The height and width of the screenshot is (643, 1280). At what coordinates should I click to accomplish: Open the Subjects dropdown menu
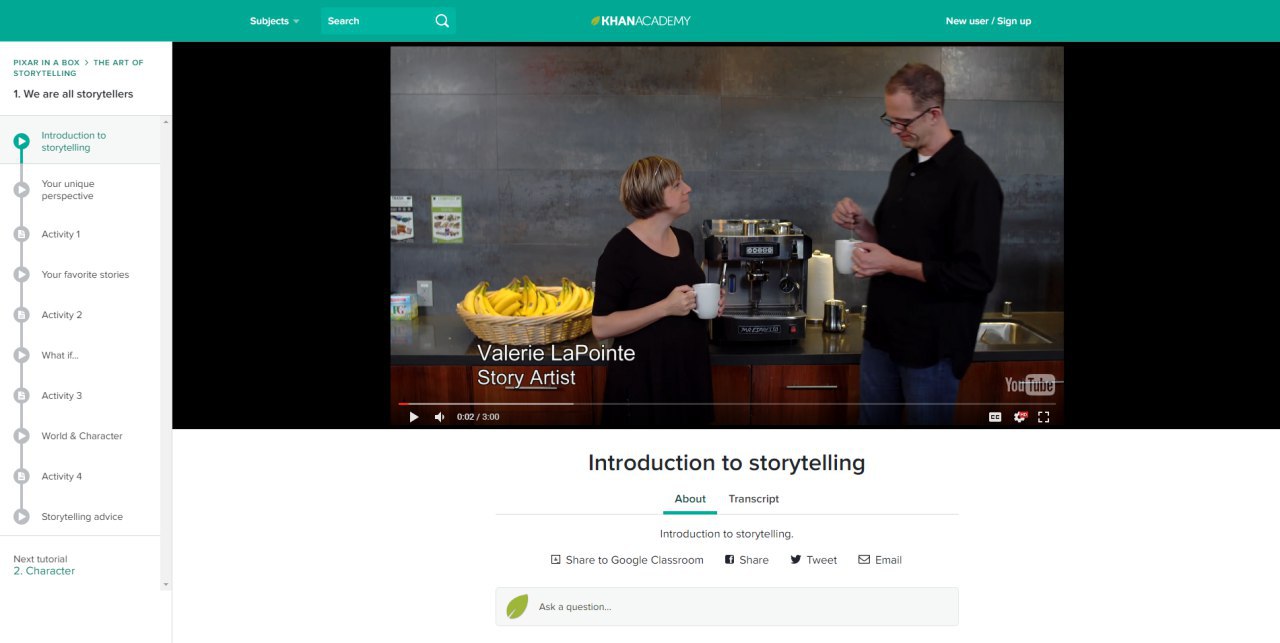[x=274, y=21]
